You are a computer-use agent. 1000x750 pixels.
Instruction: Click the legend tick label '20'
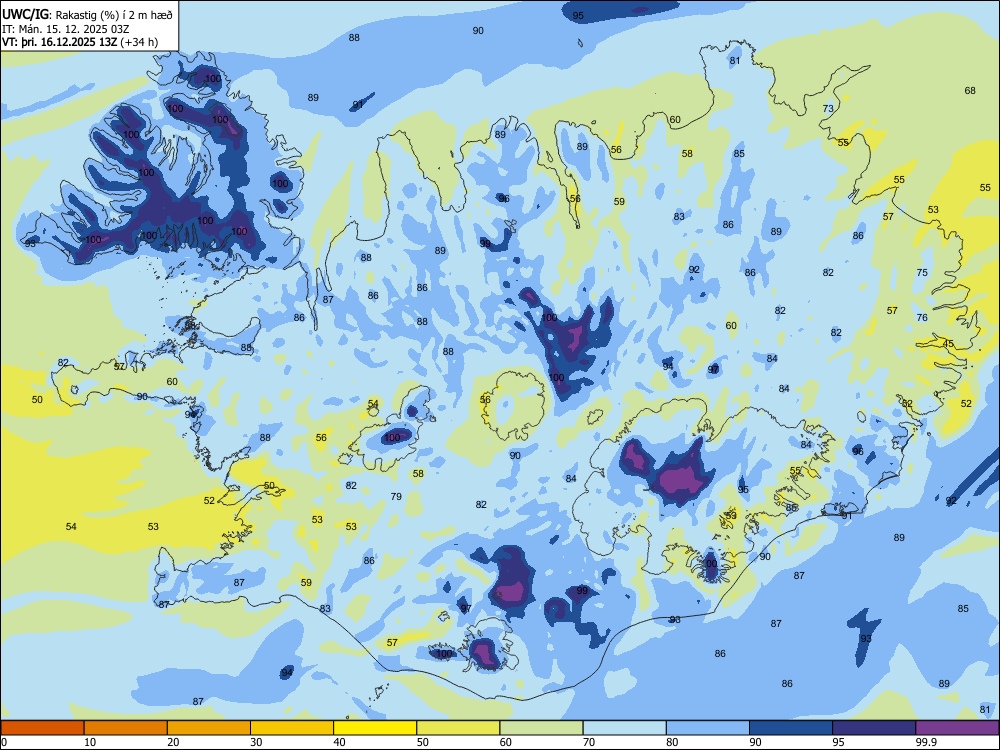[x=173, y=742]
